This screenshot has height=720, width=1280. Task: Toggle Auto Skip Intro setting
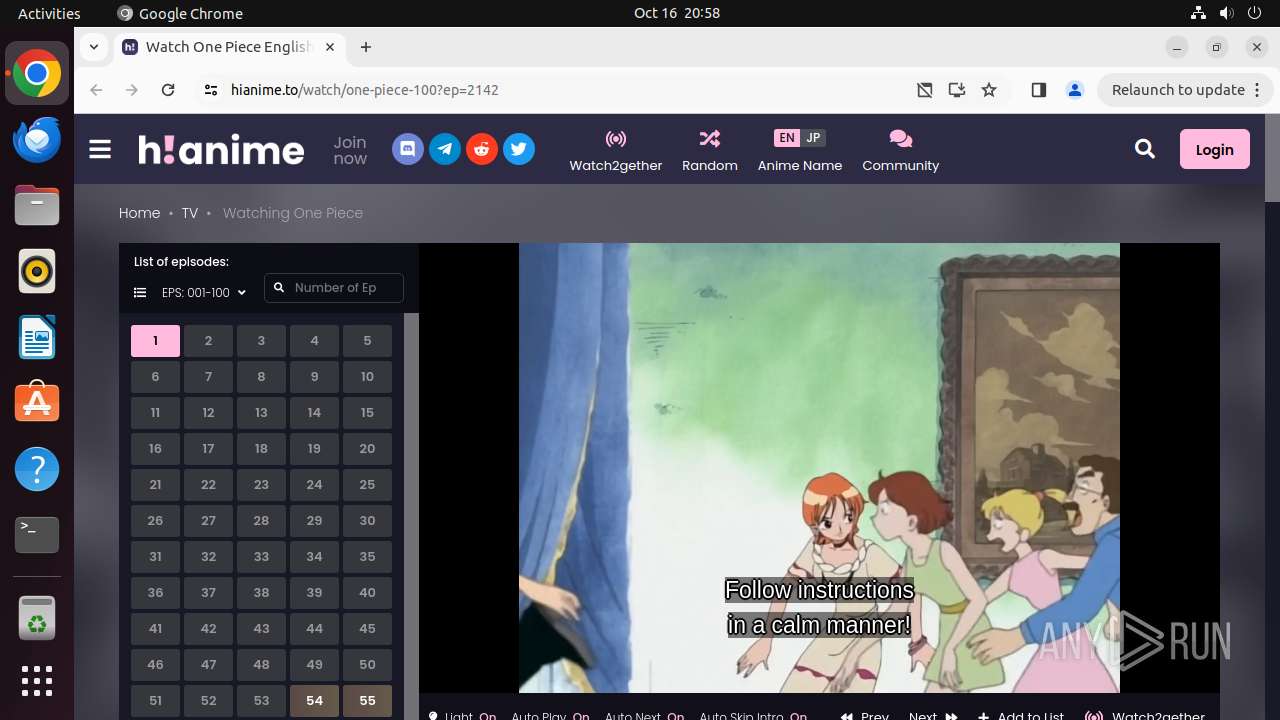pyautogui.click(x=753, y=715)
